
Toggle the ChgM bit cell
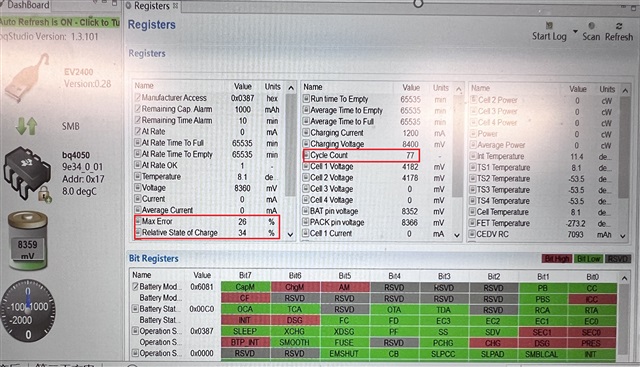point(295,287)
